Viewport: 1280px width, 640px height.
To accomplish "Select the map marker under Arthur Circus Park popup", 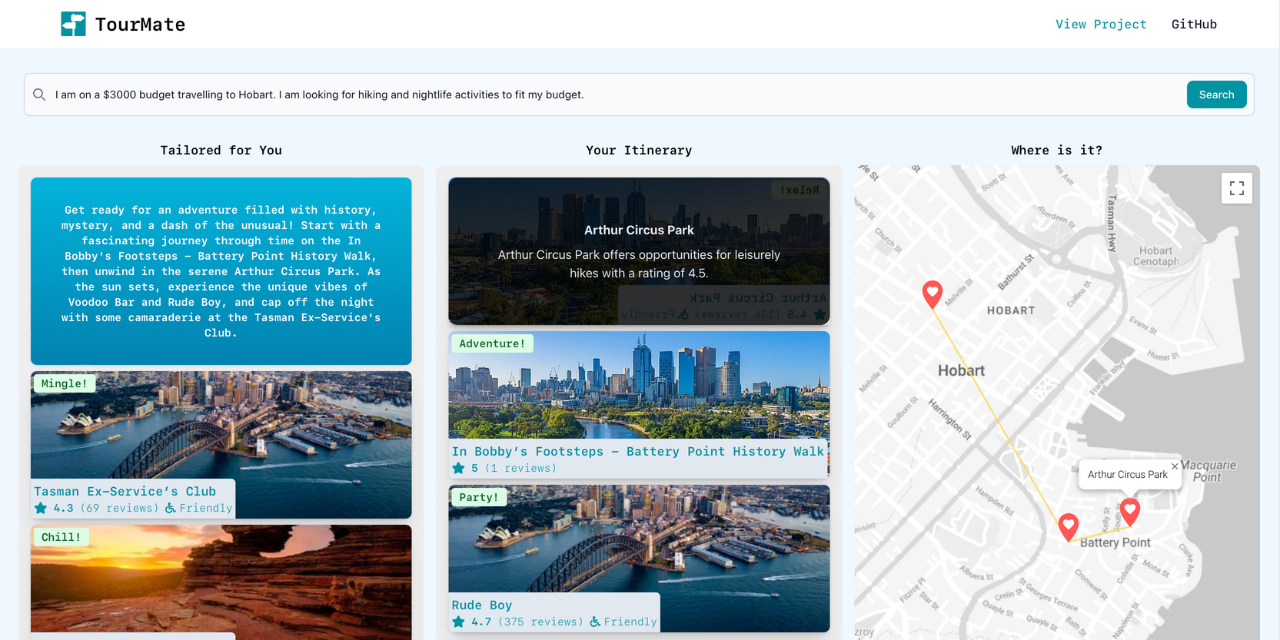I will pyautogui.click(x=1129, y=511).
